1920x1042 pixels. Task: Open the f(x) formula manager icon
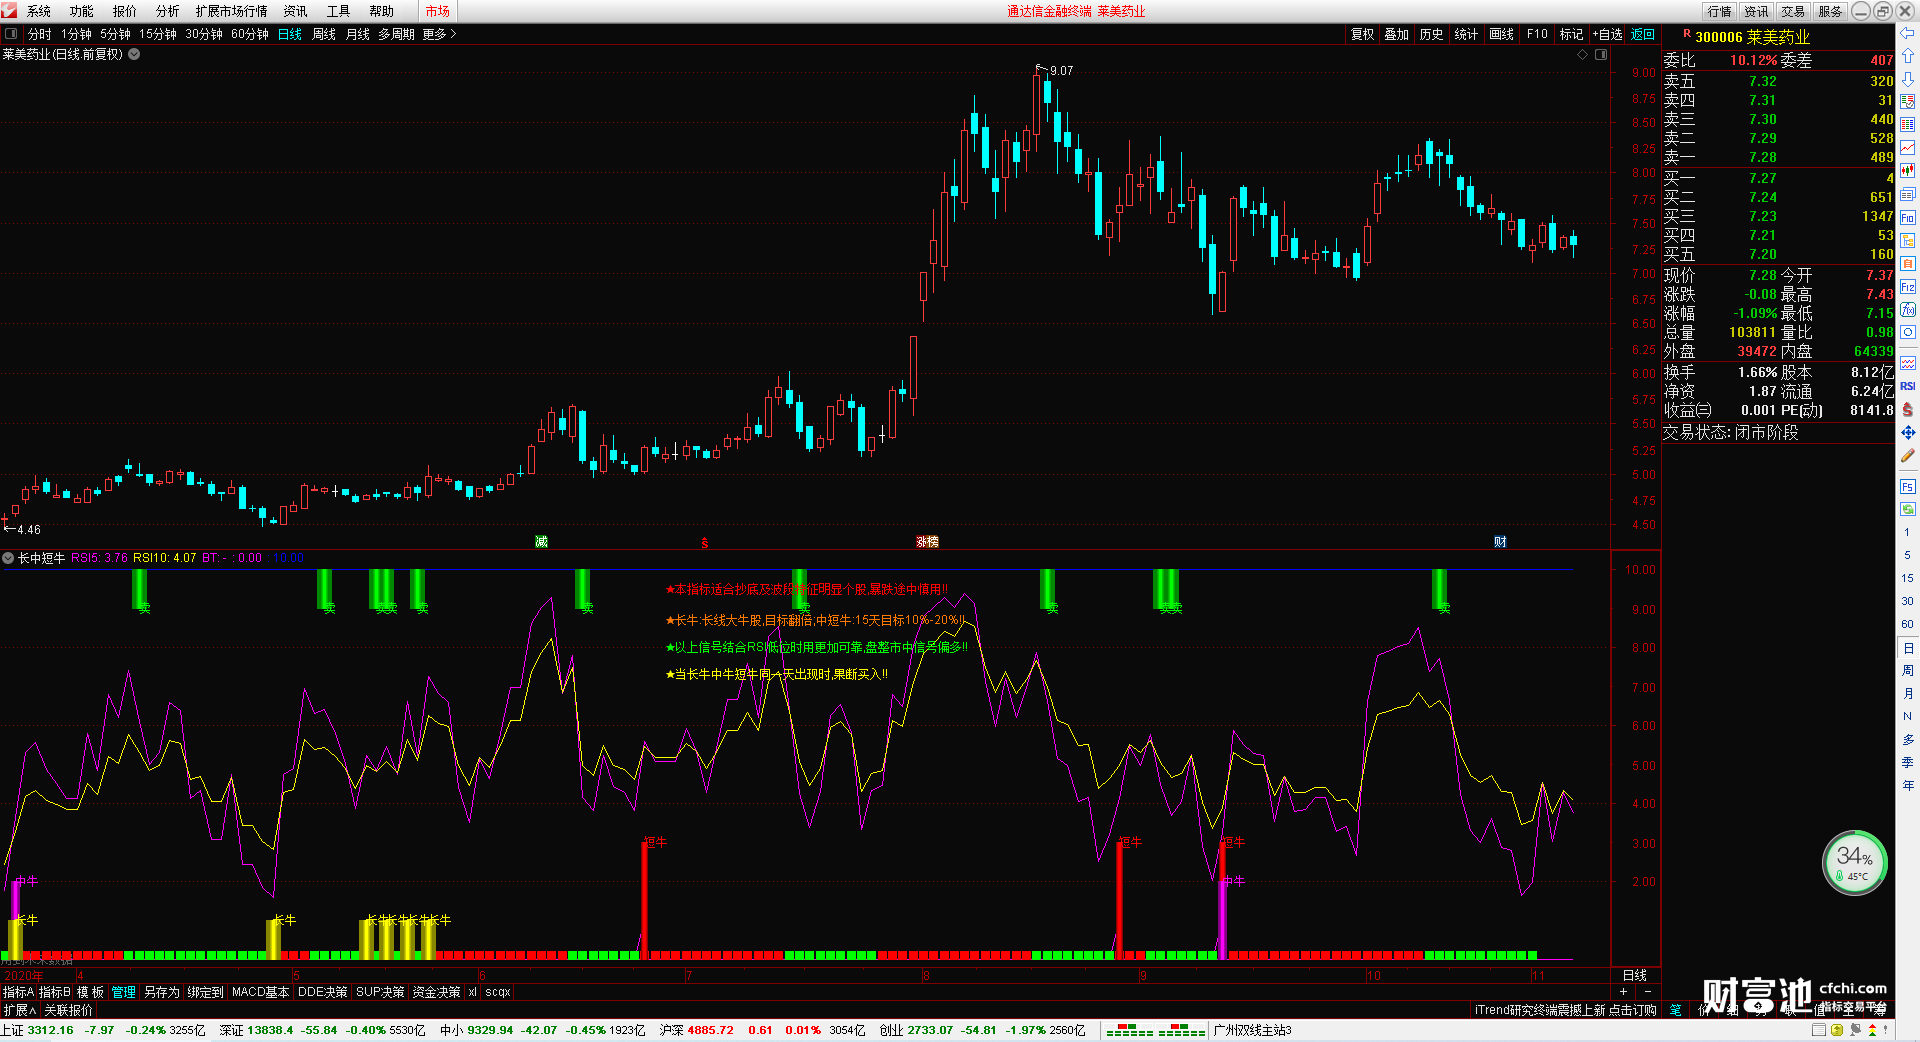coord(1908,310)
